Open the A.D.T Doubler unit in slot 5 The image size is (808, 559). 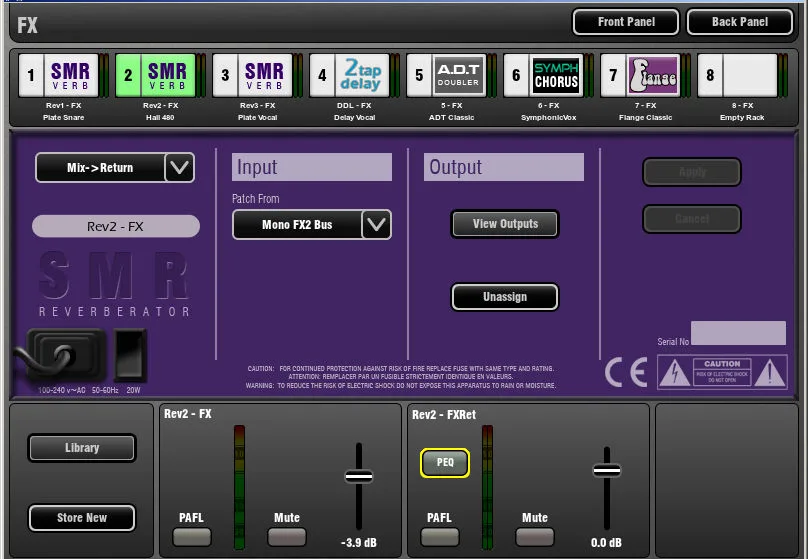tap(459, 75)
